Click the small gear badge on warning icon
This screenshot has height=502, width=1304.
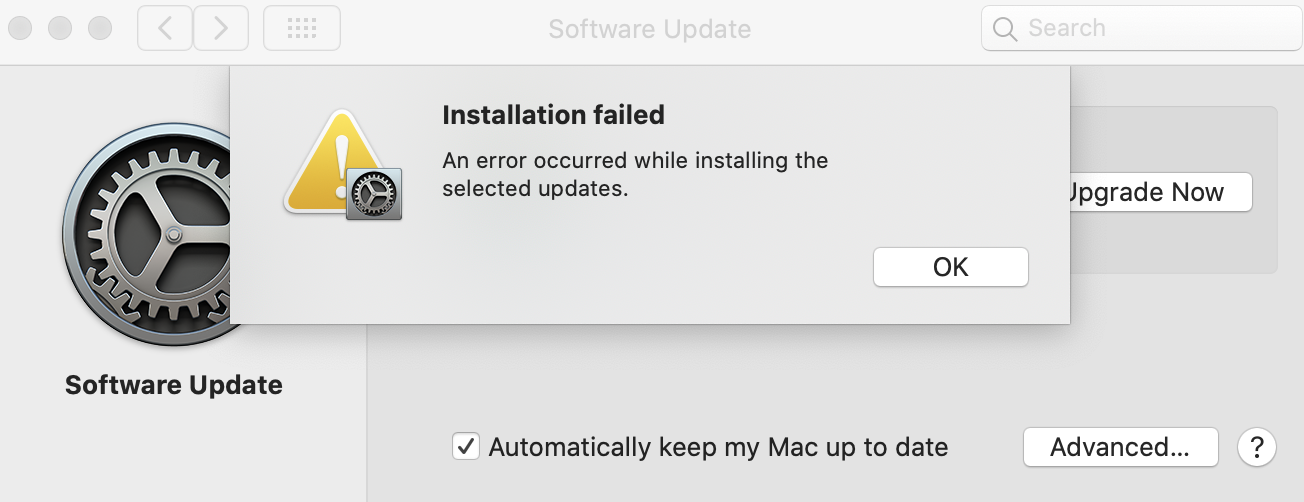374,194
